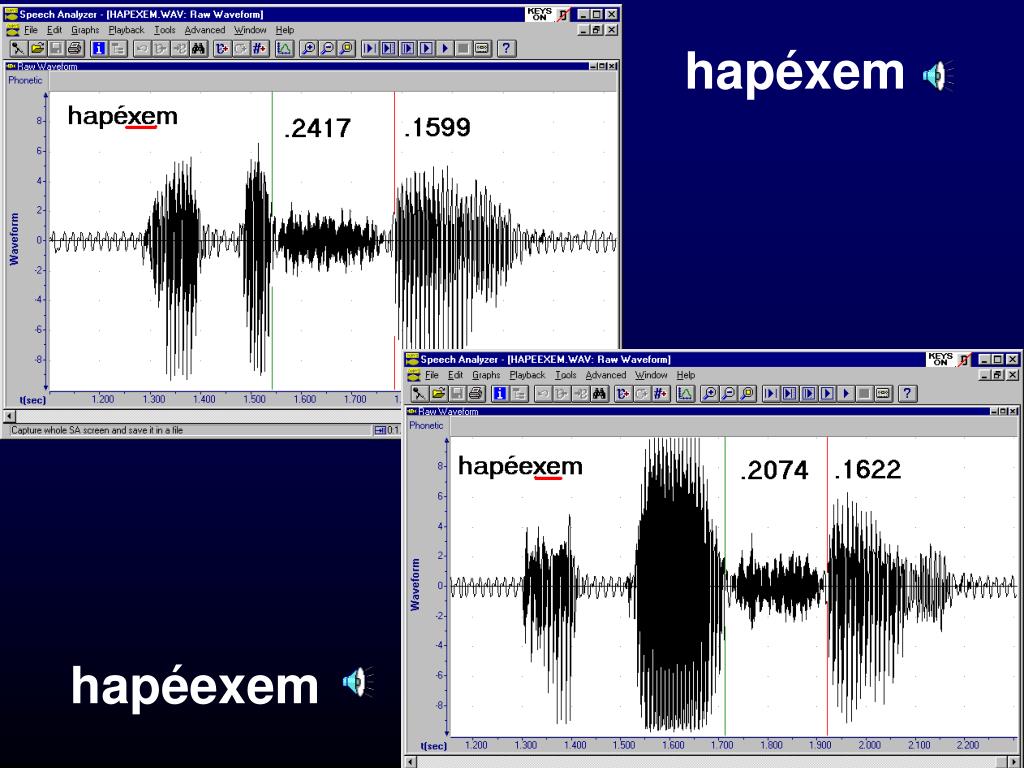This screenshot has width=1024, height=768.
Task: Click the green graph types icon in HAPEXEM toolbar
Action: (x=284, y=48)
